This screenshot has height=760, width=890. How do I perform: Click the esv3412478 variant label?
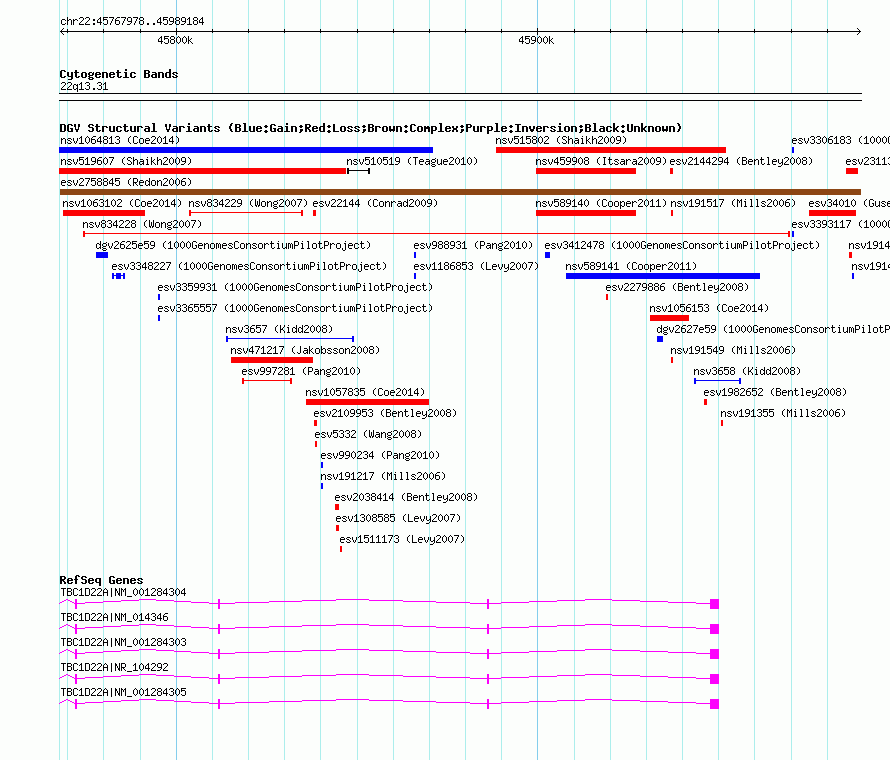tap(682, 245)
